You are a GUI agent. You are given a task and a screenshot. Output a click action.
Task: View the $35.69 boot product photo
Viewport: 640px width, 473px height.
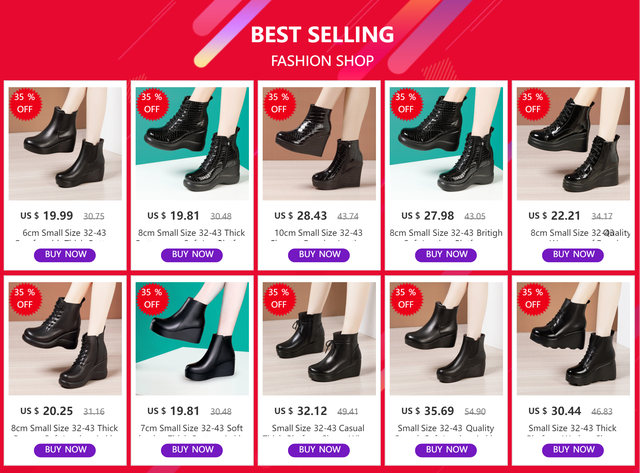point(447,339)
